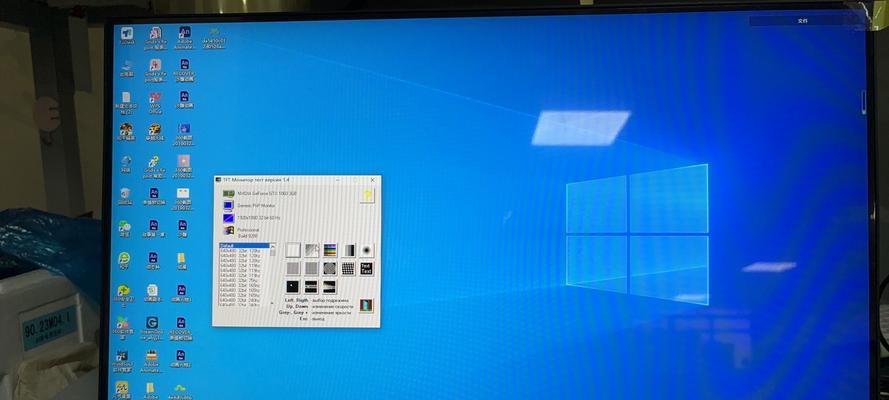Image resolution: width=889 pixels, height=400 pixels.
Task: Click the blue monitor icon in TFT test
Action: click(228, 206)
